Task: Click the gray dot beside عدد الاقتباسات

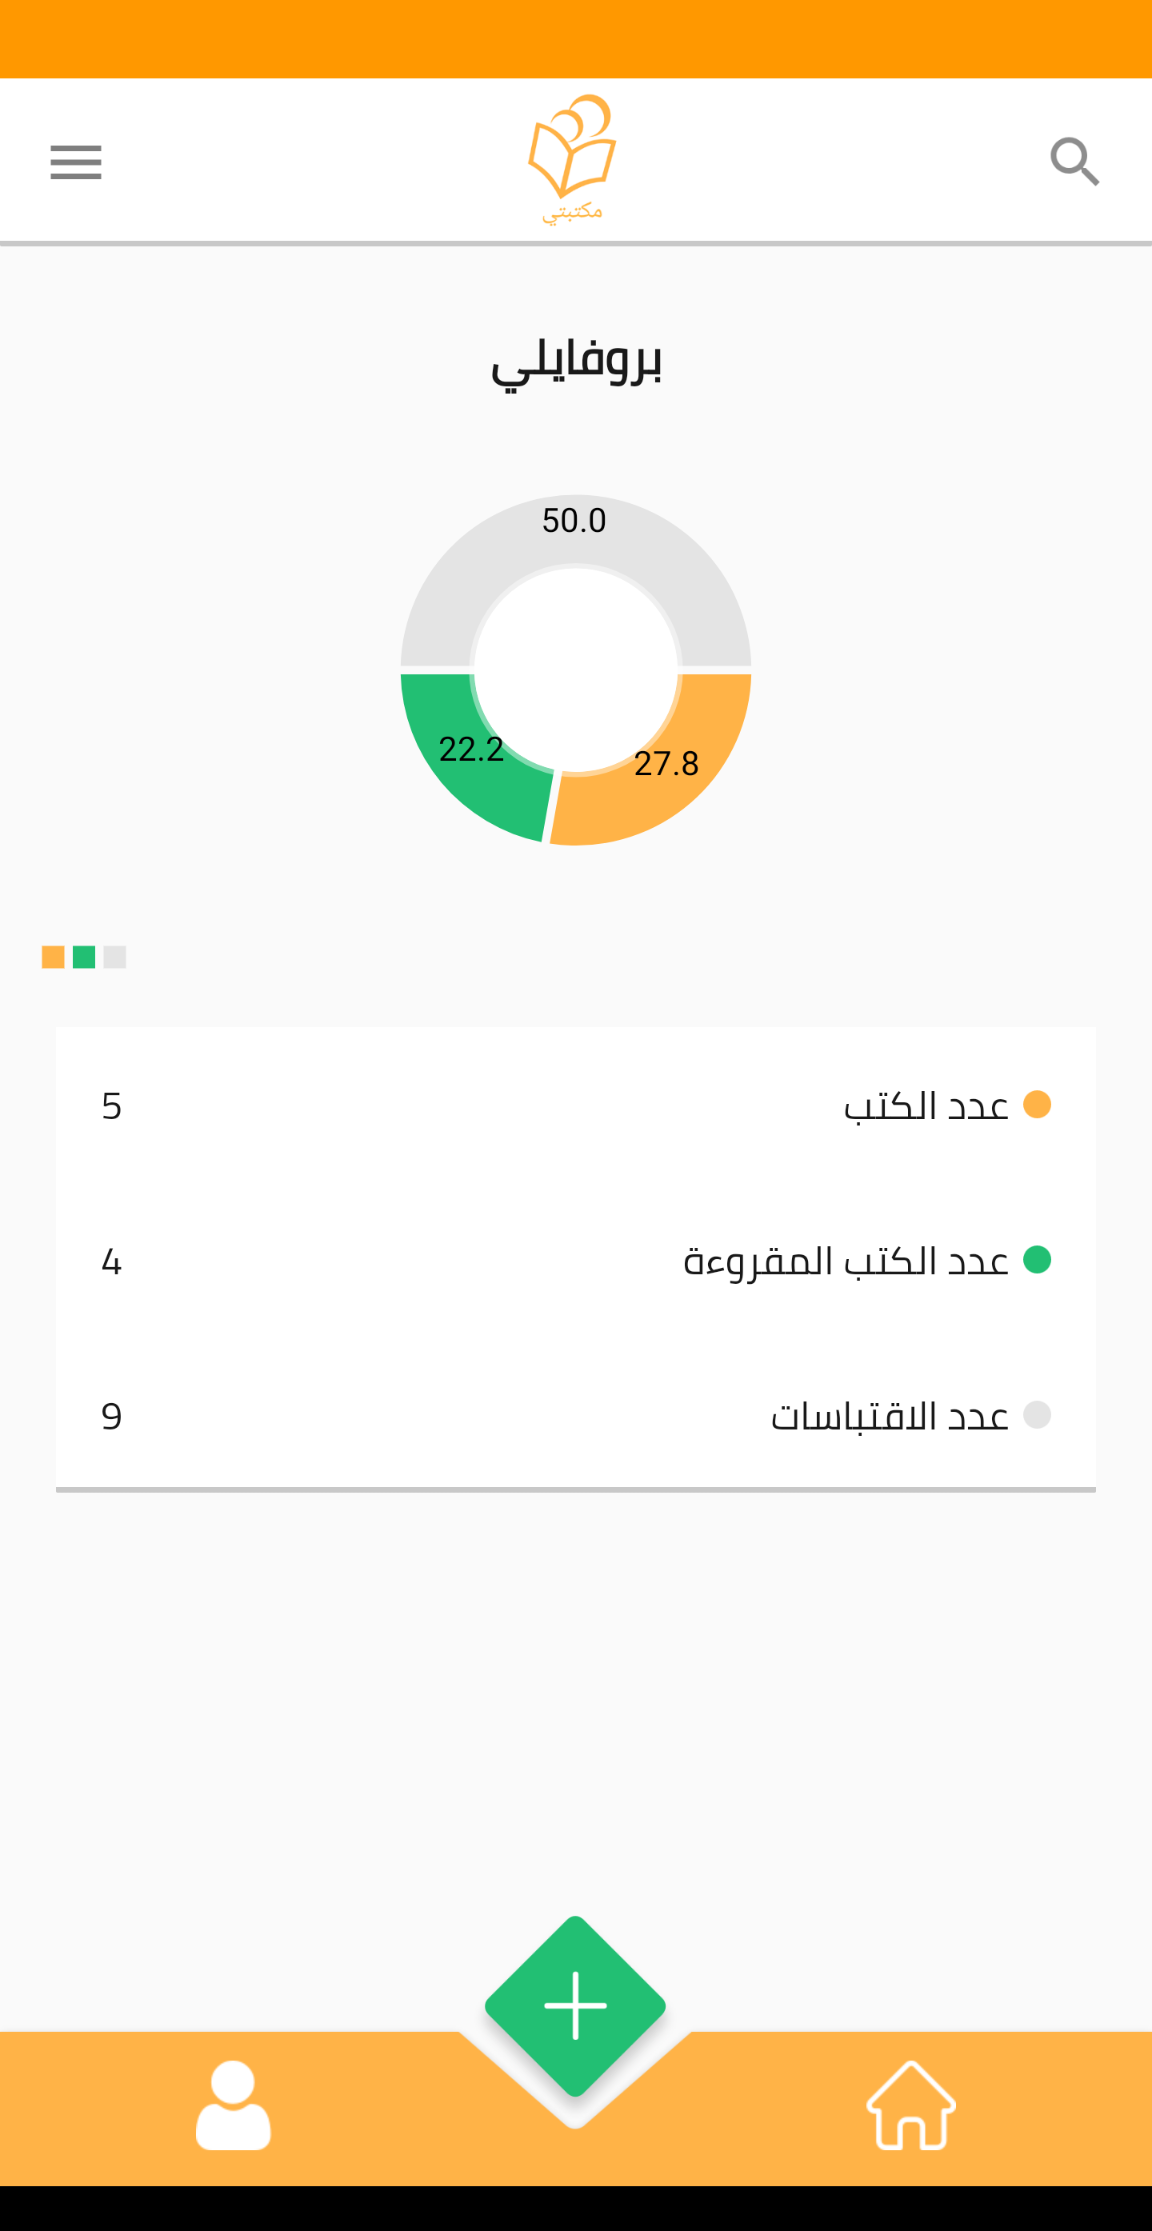Action: [1037, 1415]
